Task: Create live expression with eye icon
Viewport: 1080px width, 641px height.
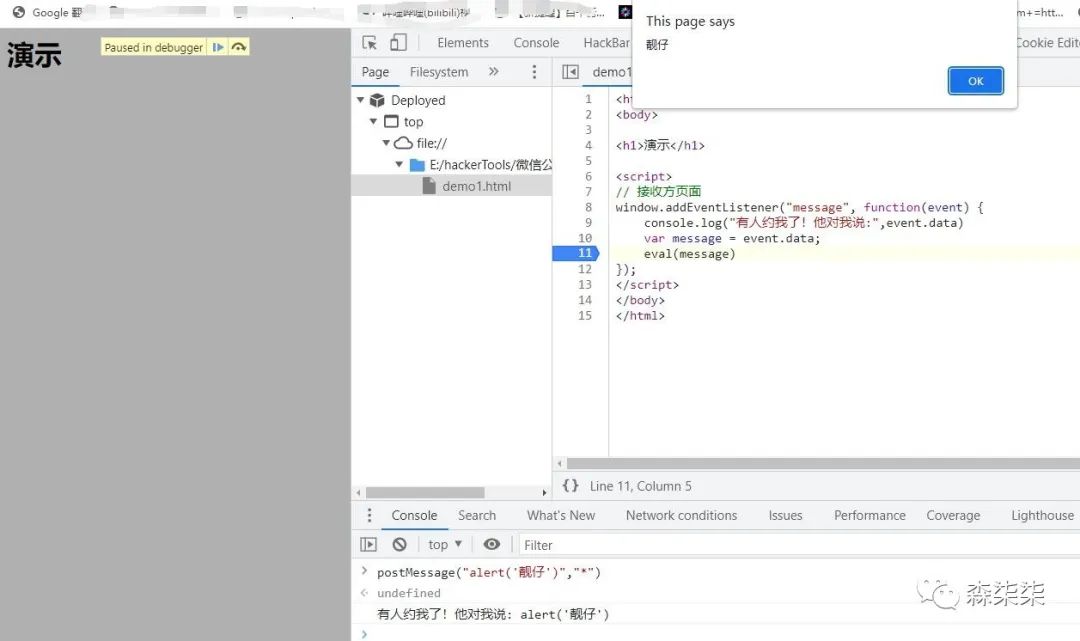Action: tap(492, 545)
